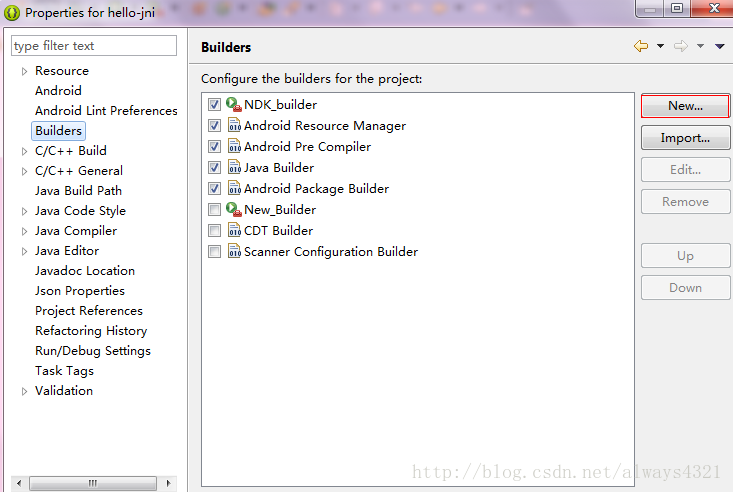The width and height of the screenshot is (733, 492).
Task: Expand the Validation tree node
Action: 24,391
